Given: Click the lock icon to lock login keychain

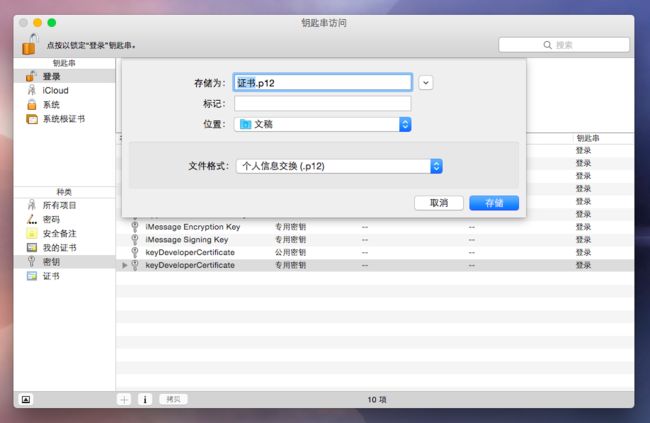Looking at the screenshot, I should tap(30, 44).
